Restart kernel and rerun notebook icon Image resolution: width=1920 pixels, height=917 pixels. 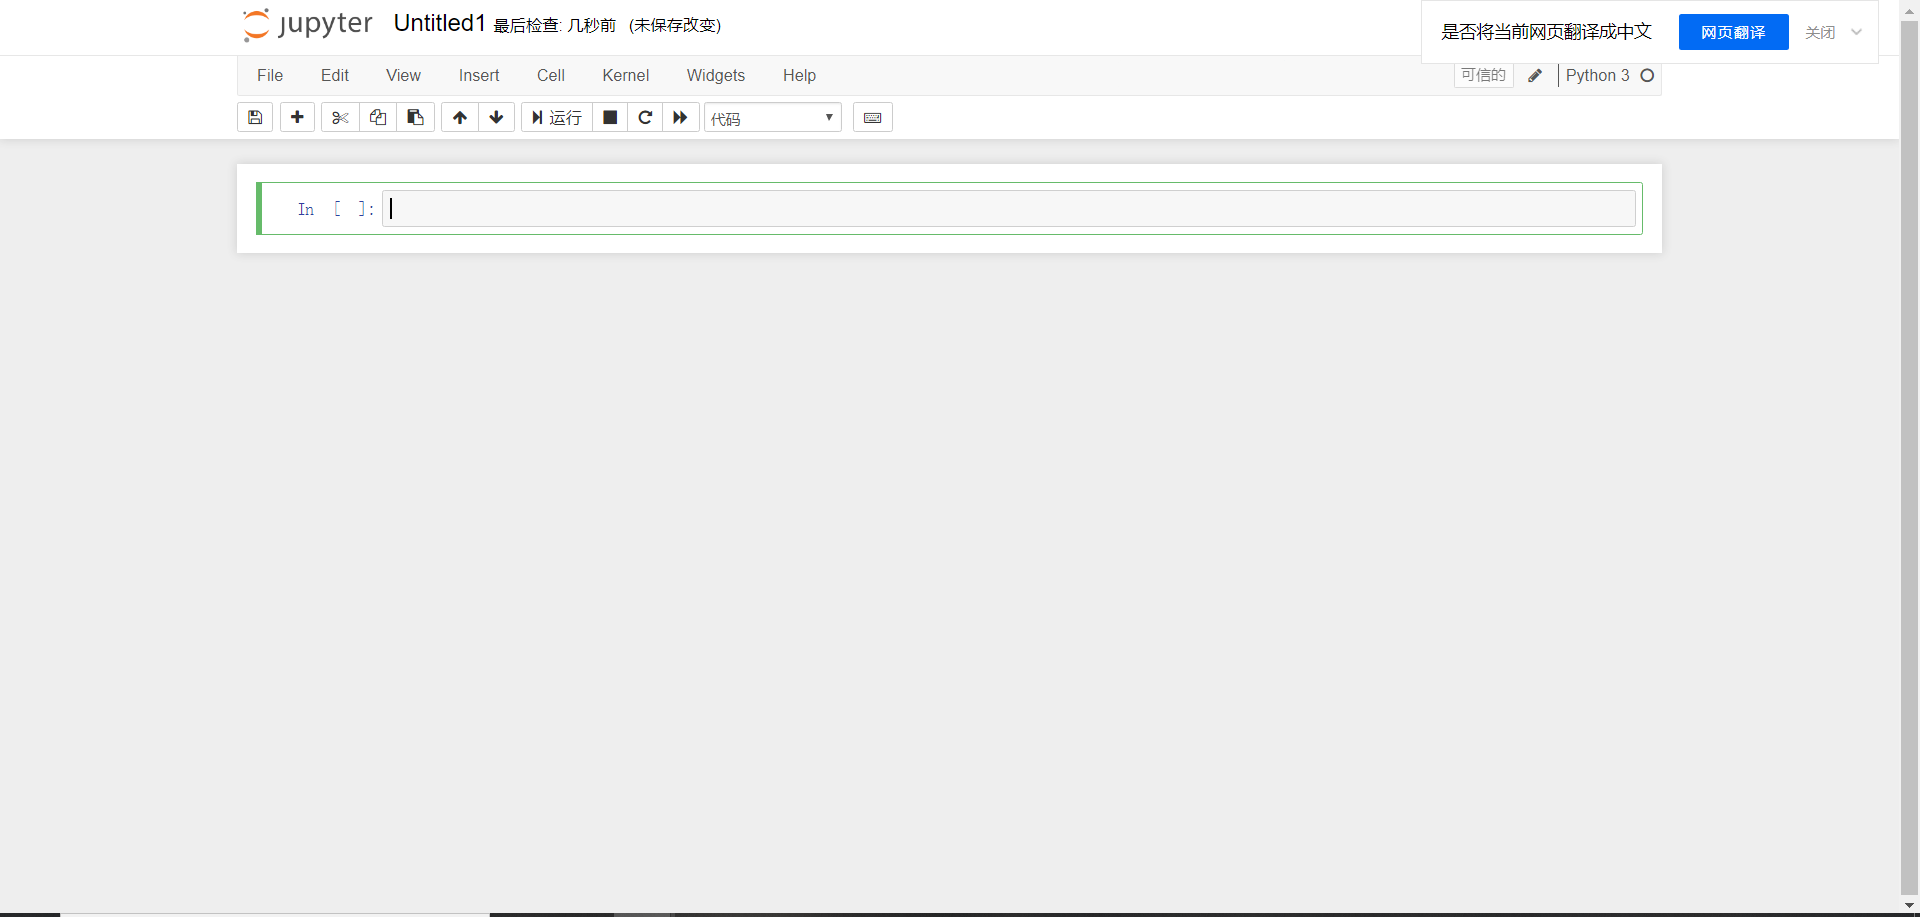[x=680, y=118]
